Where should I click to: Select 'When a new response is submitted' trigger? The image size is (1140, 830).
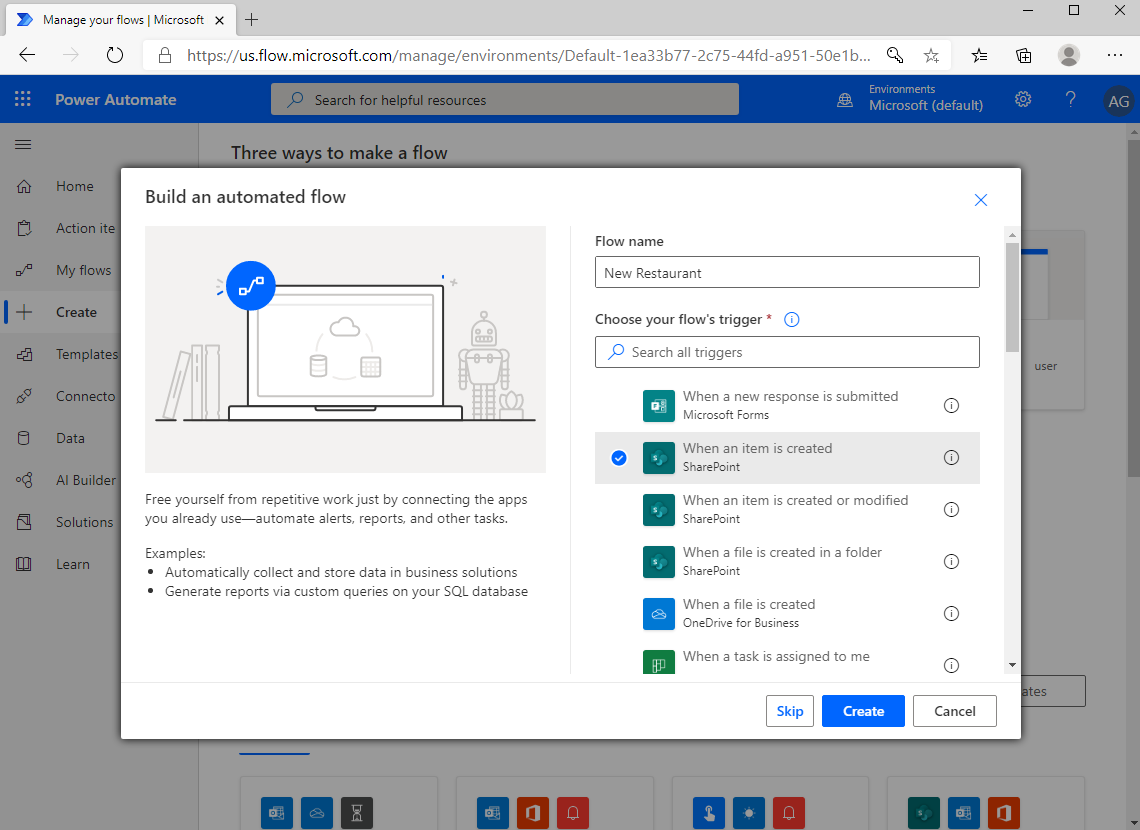coord(787,406)
